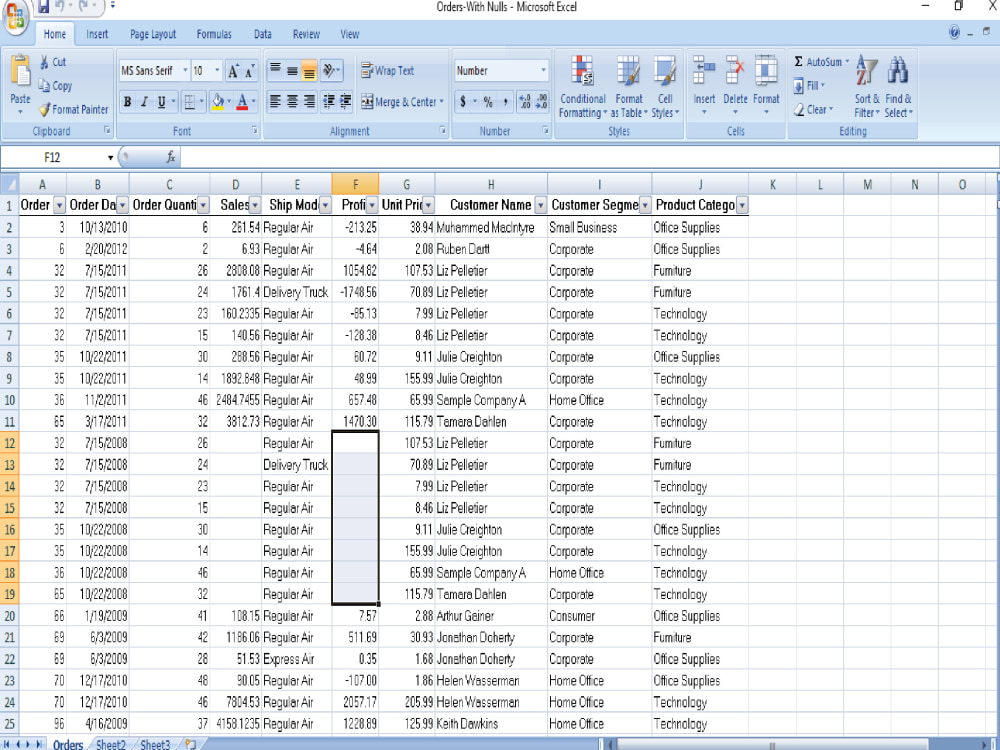Click the text Orientation icon
The image size is (1000, 750).
point(330,70)
